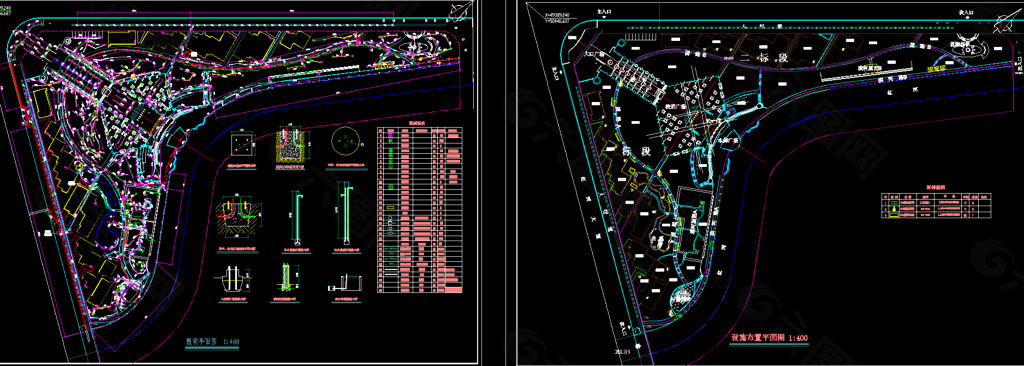Select the shorter lamp pole elevation detail

(298, 219)
